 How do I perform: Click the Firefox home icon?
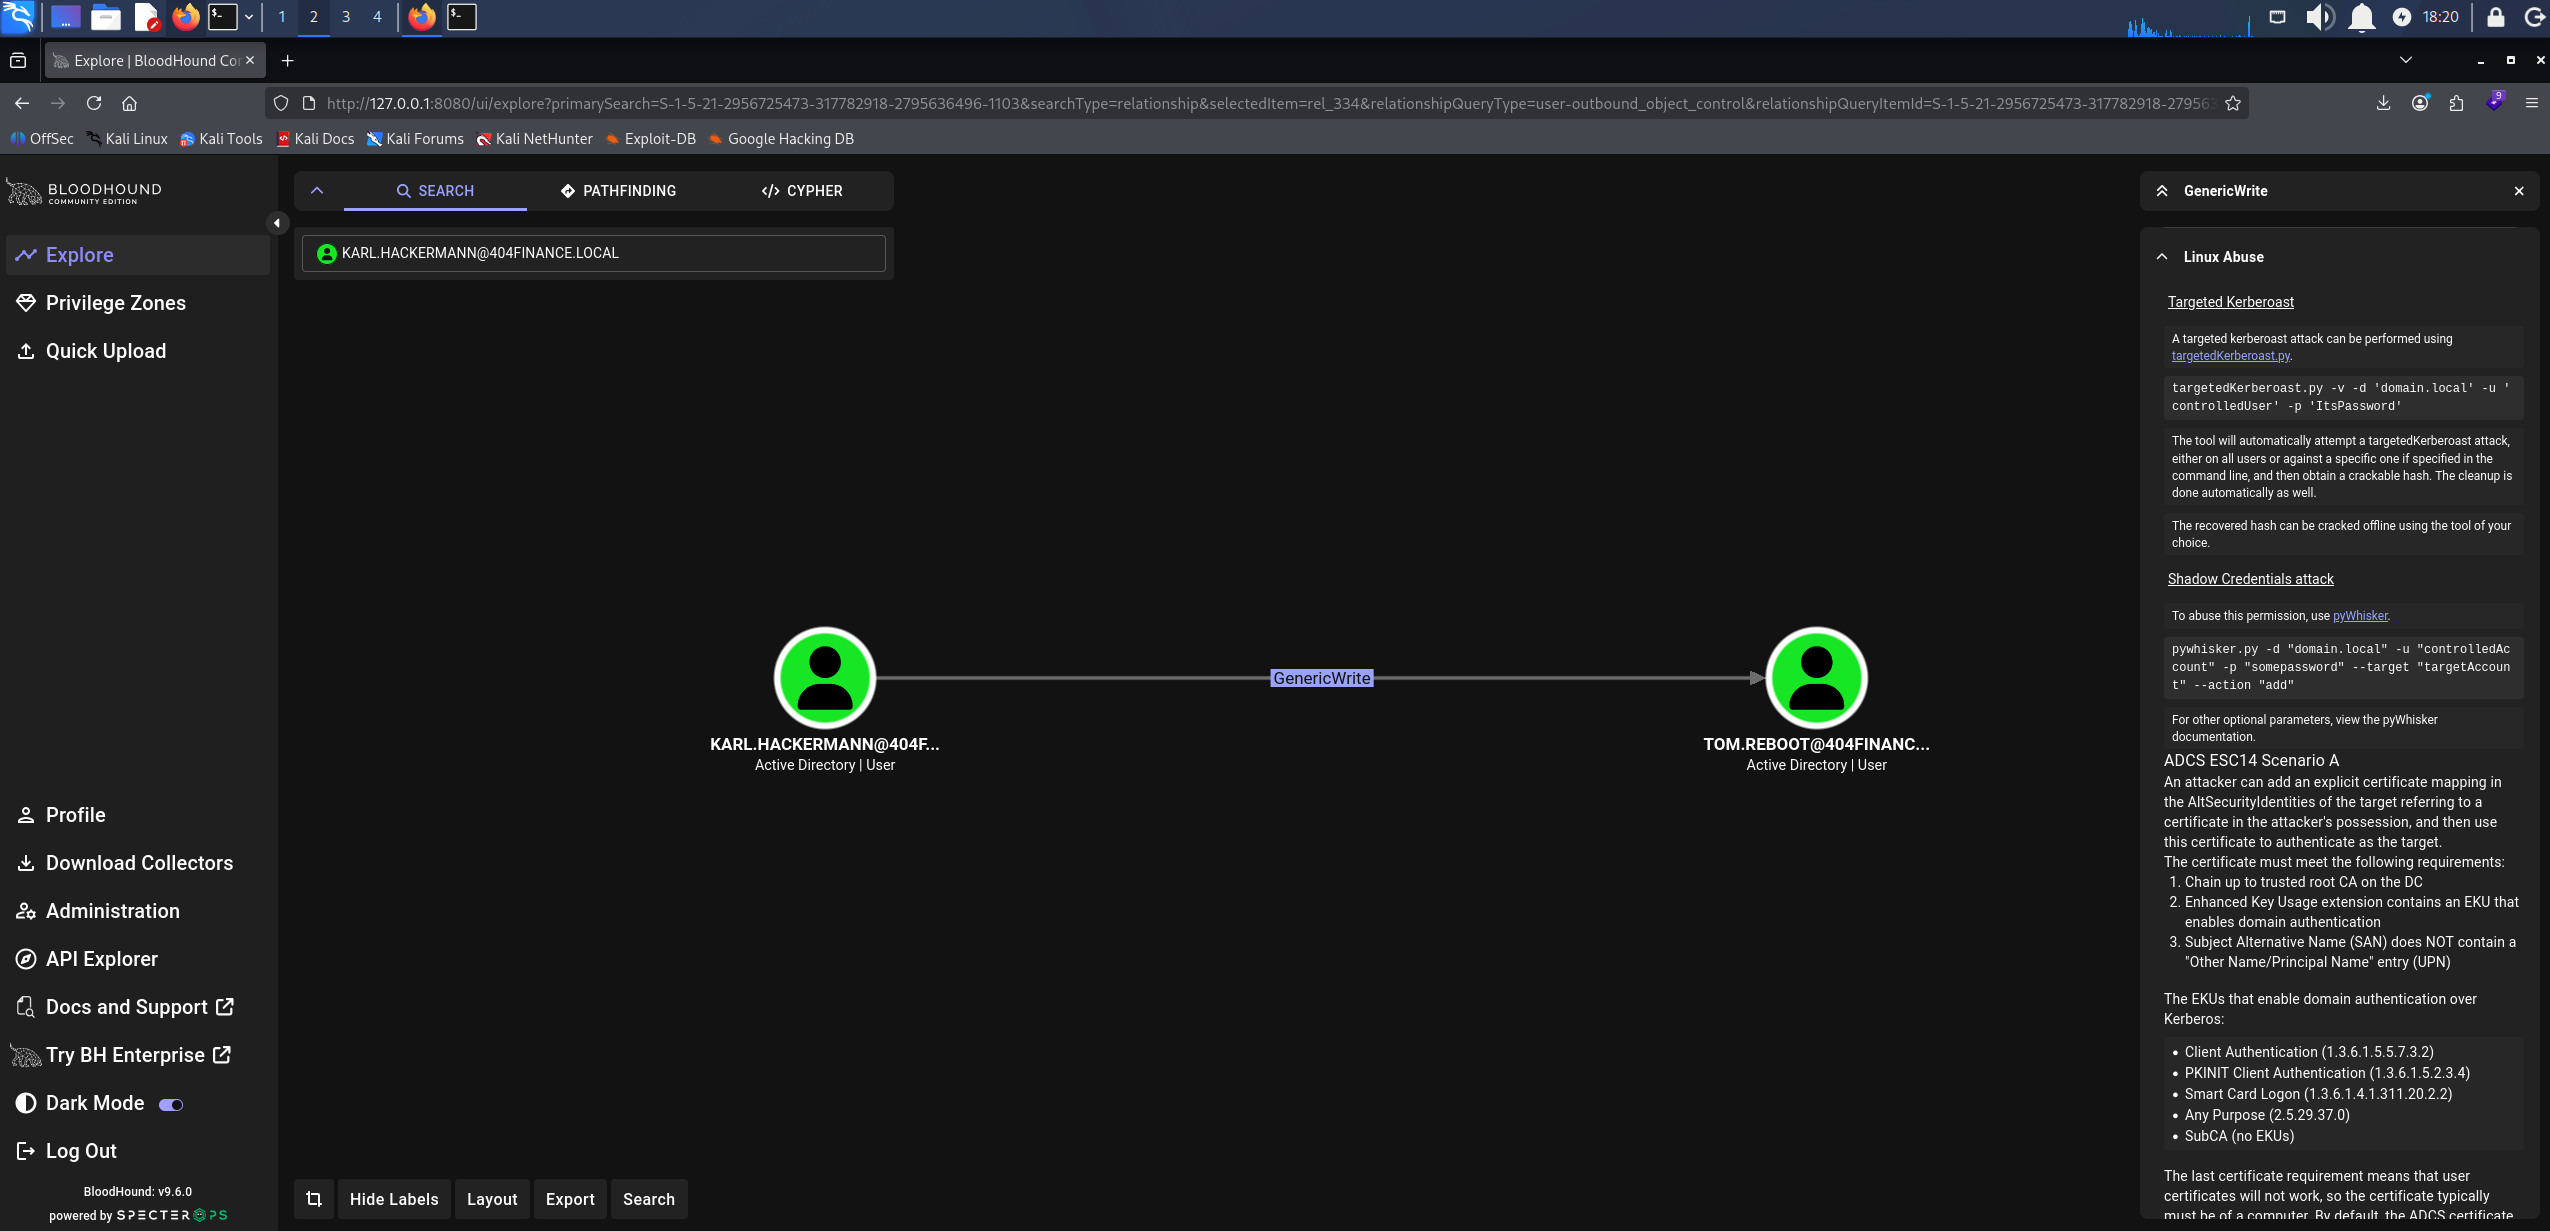pos(129,103)
